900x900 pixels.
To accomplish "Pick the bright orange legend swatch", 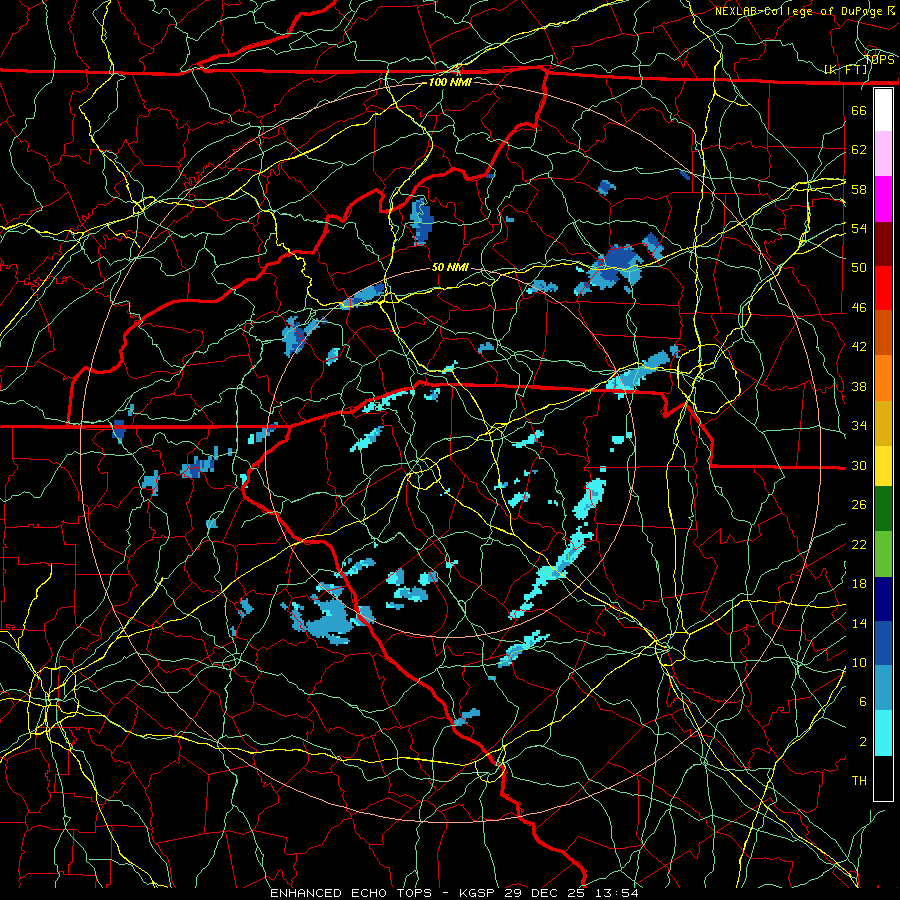I will pos(883,378).
